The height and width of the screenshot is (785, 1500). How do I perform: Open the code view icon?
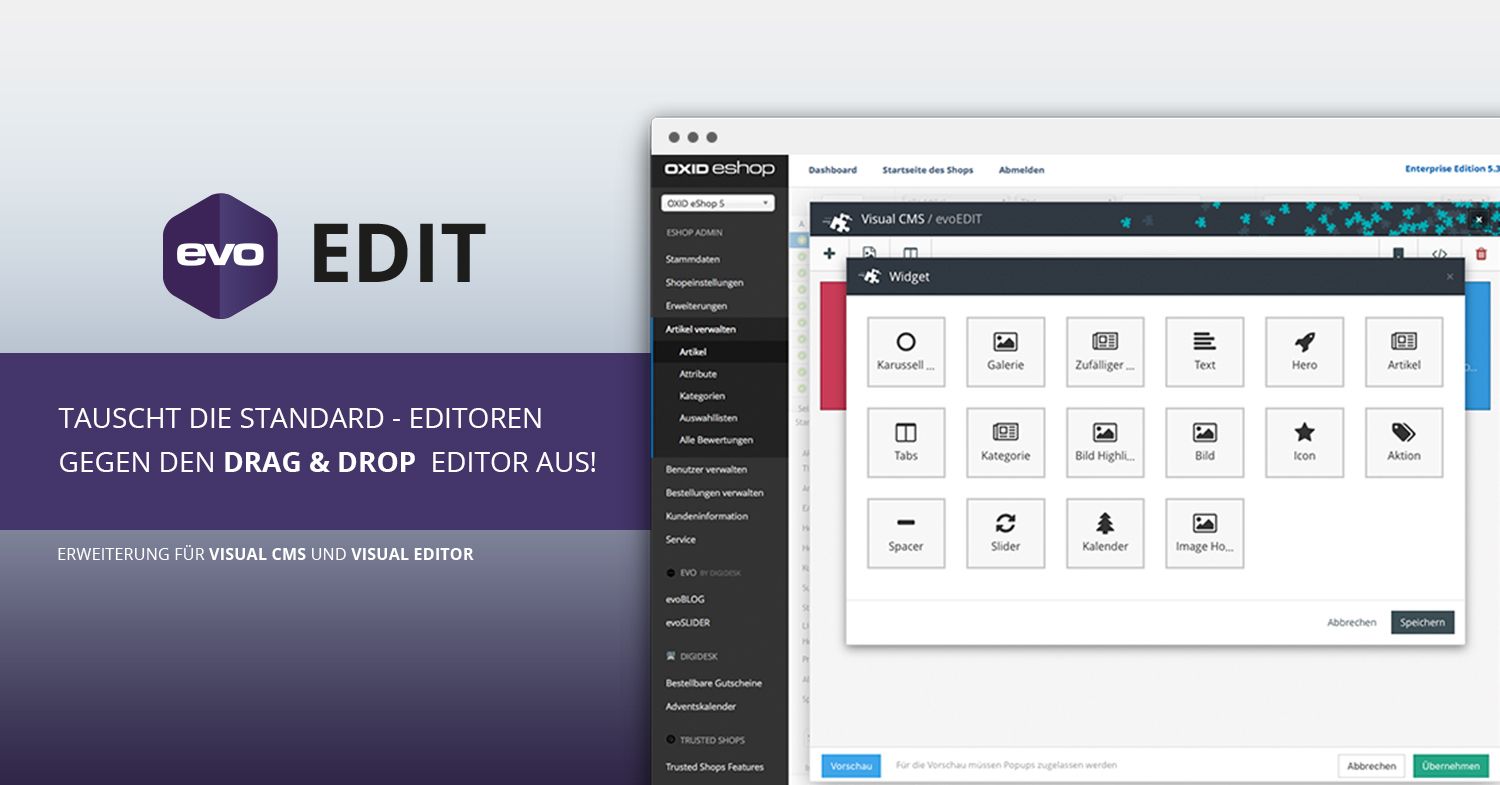tap(1440, 254)
